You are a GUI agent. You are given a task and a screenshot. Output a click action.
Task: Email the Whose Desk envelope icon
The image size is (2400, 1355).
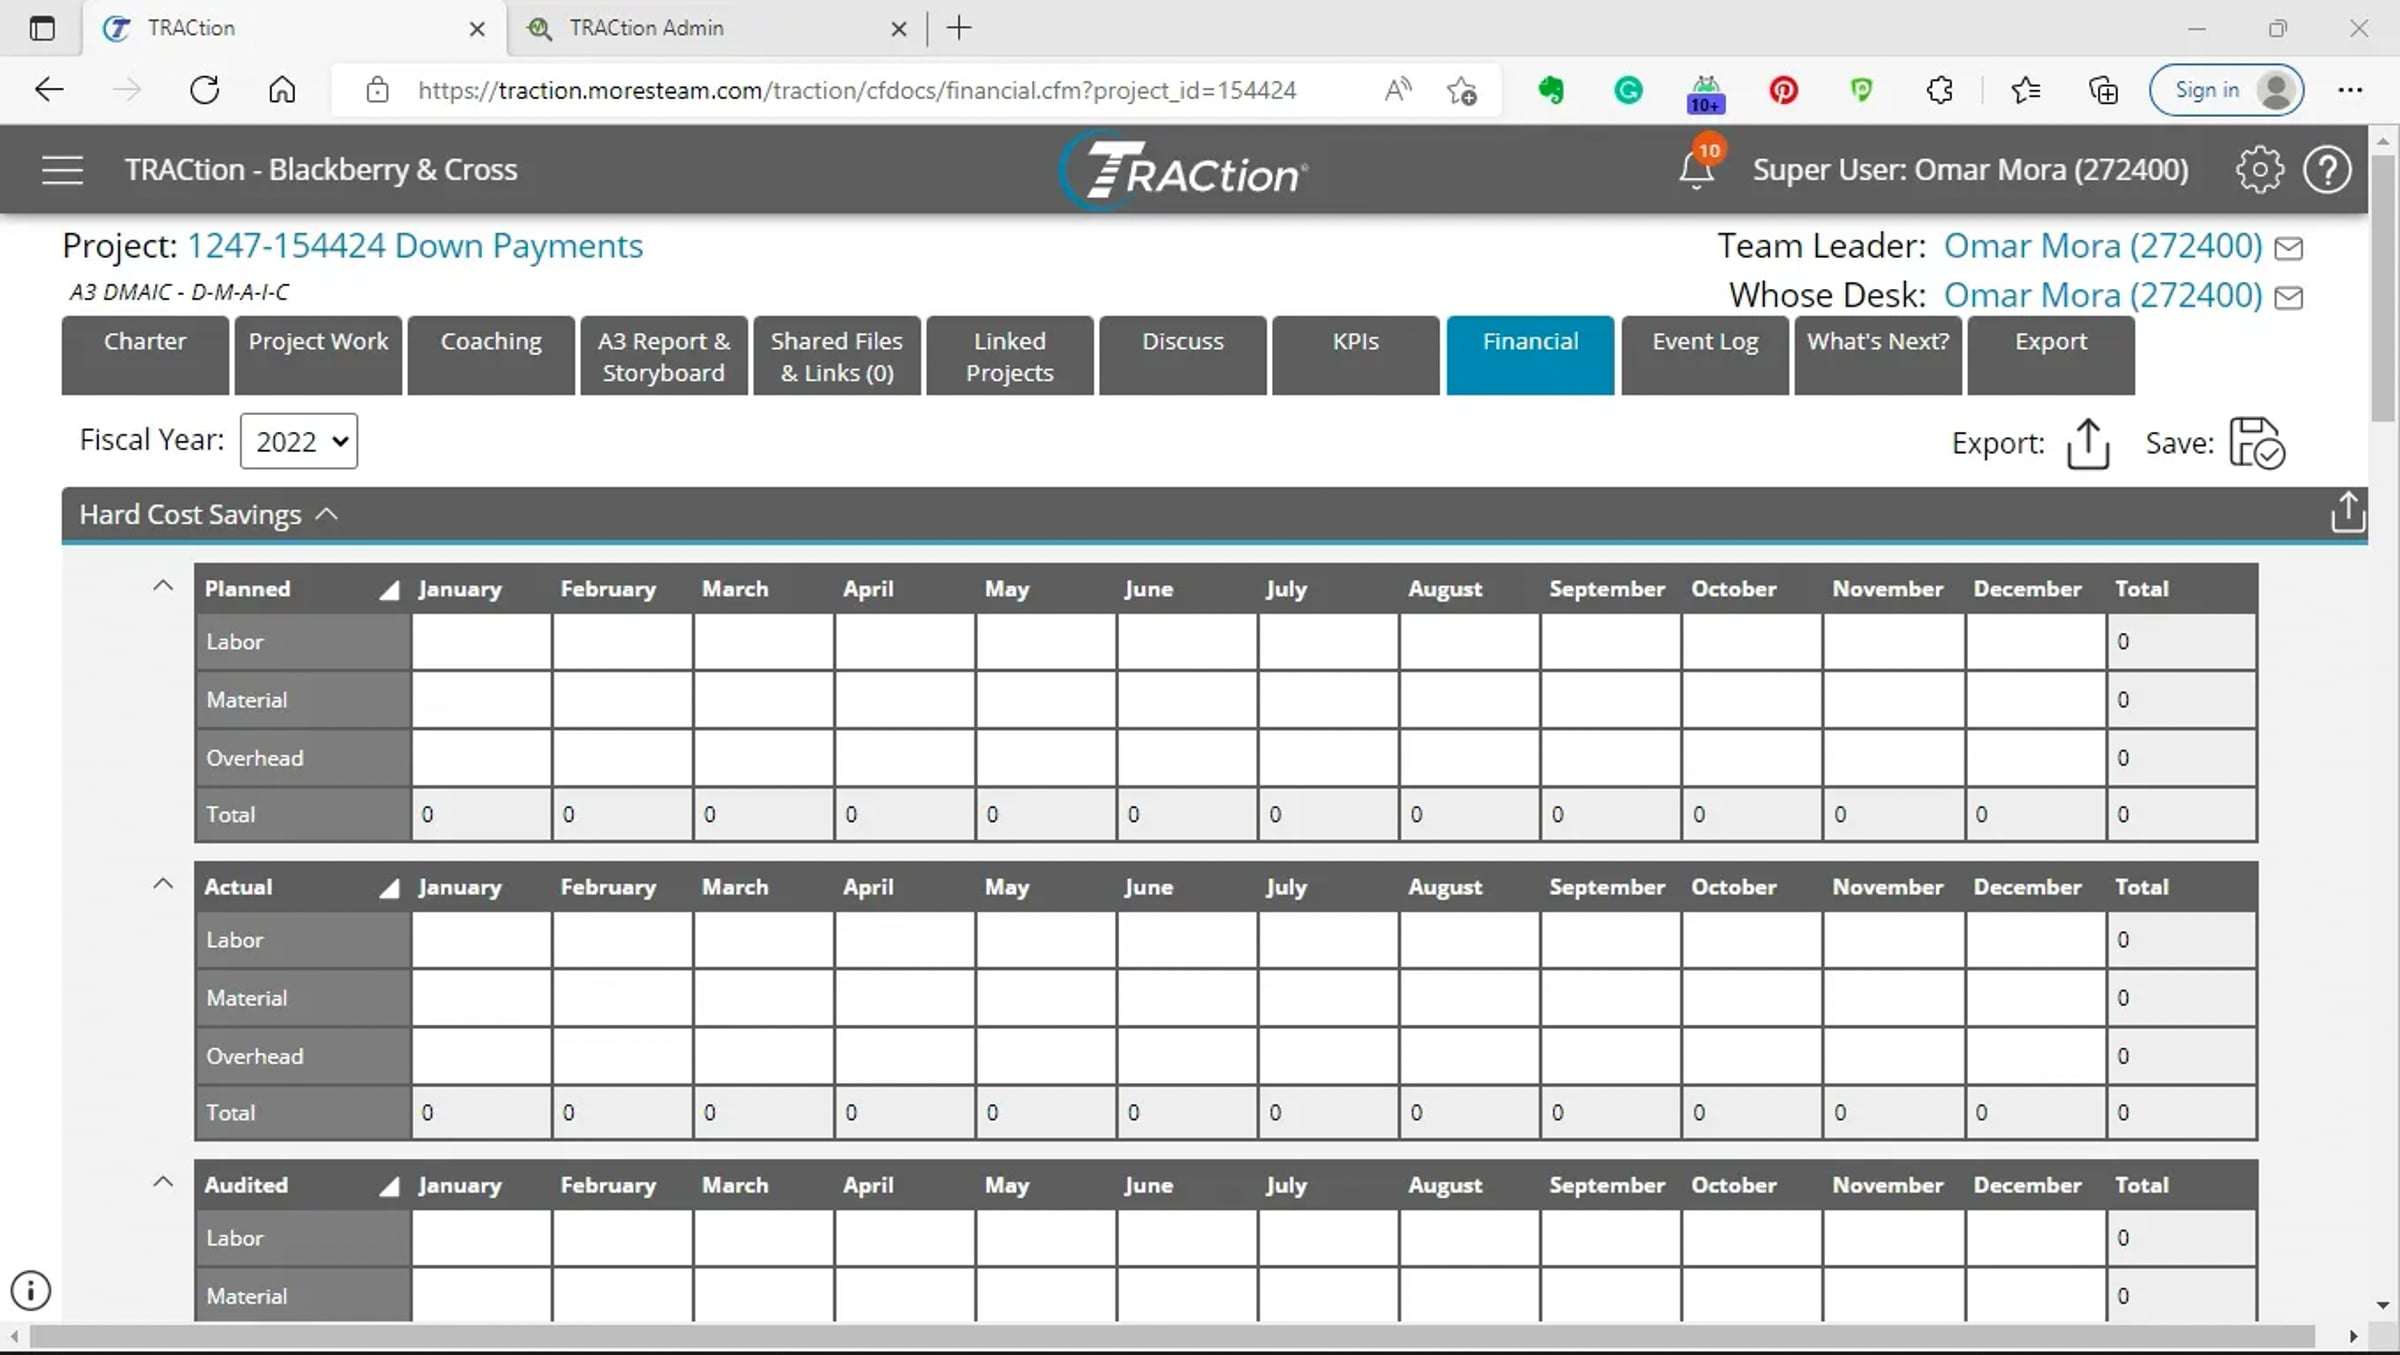coord(2288,297)
